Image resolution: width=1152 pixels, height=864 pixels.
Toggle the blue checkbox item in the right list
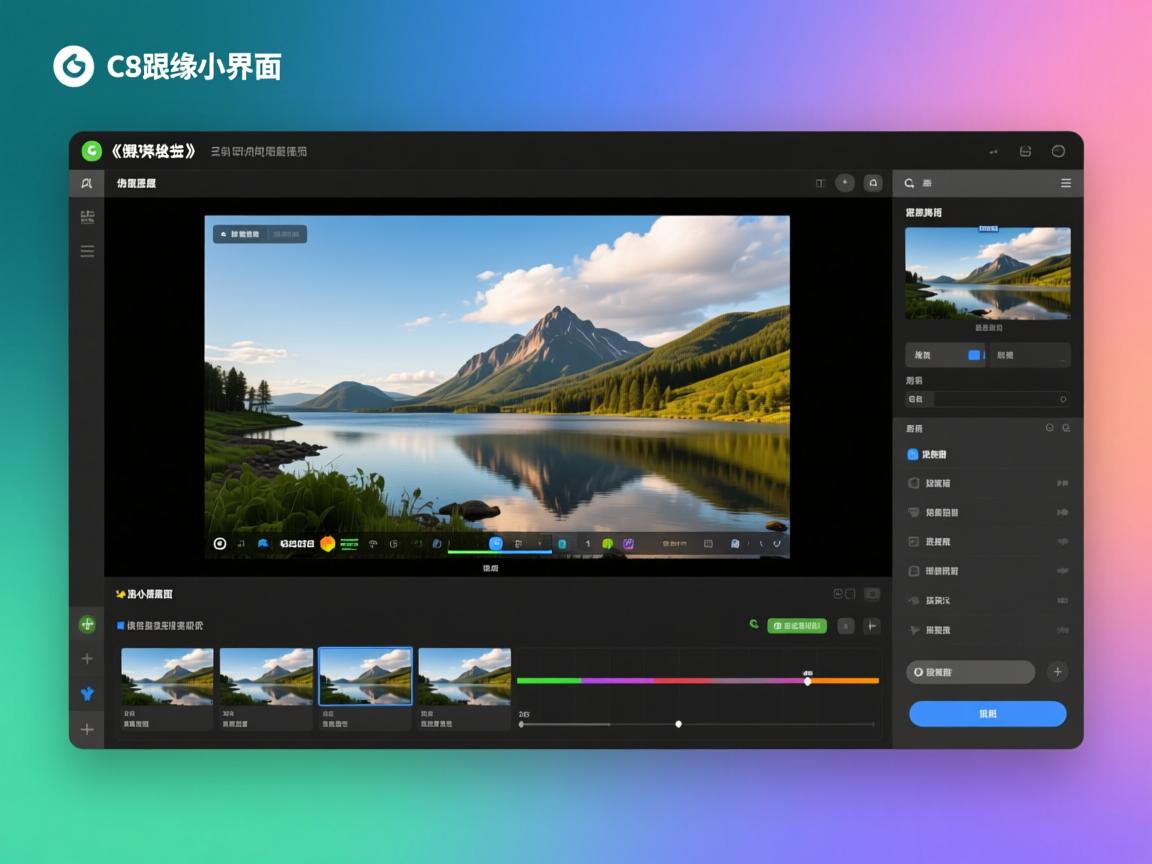click(x=912, y=454)
